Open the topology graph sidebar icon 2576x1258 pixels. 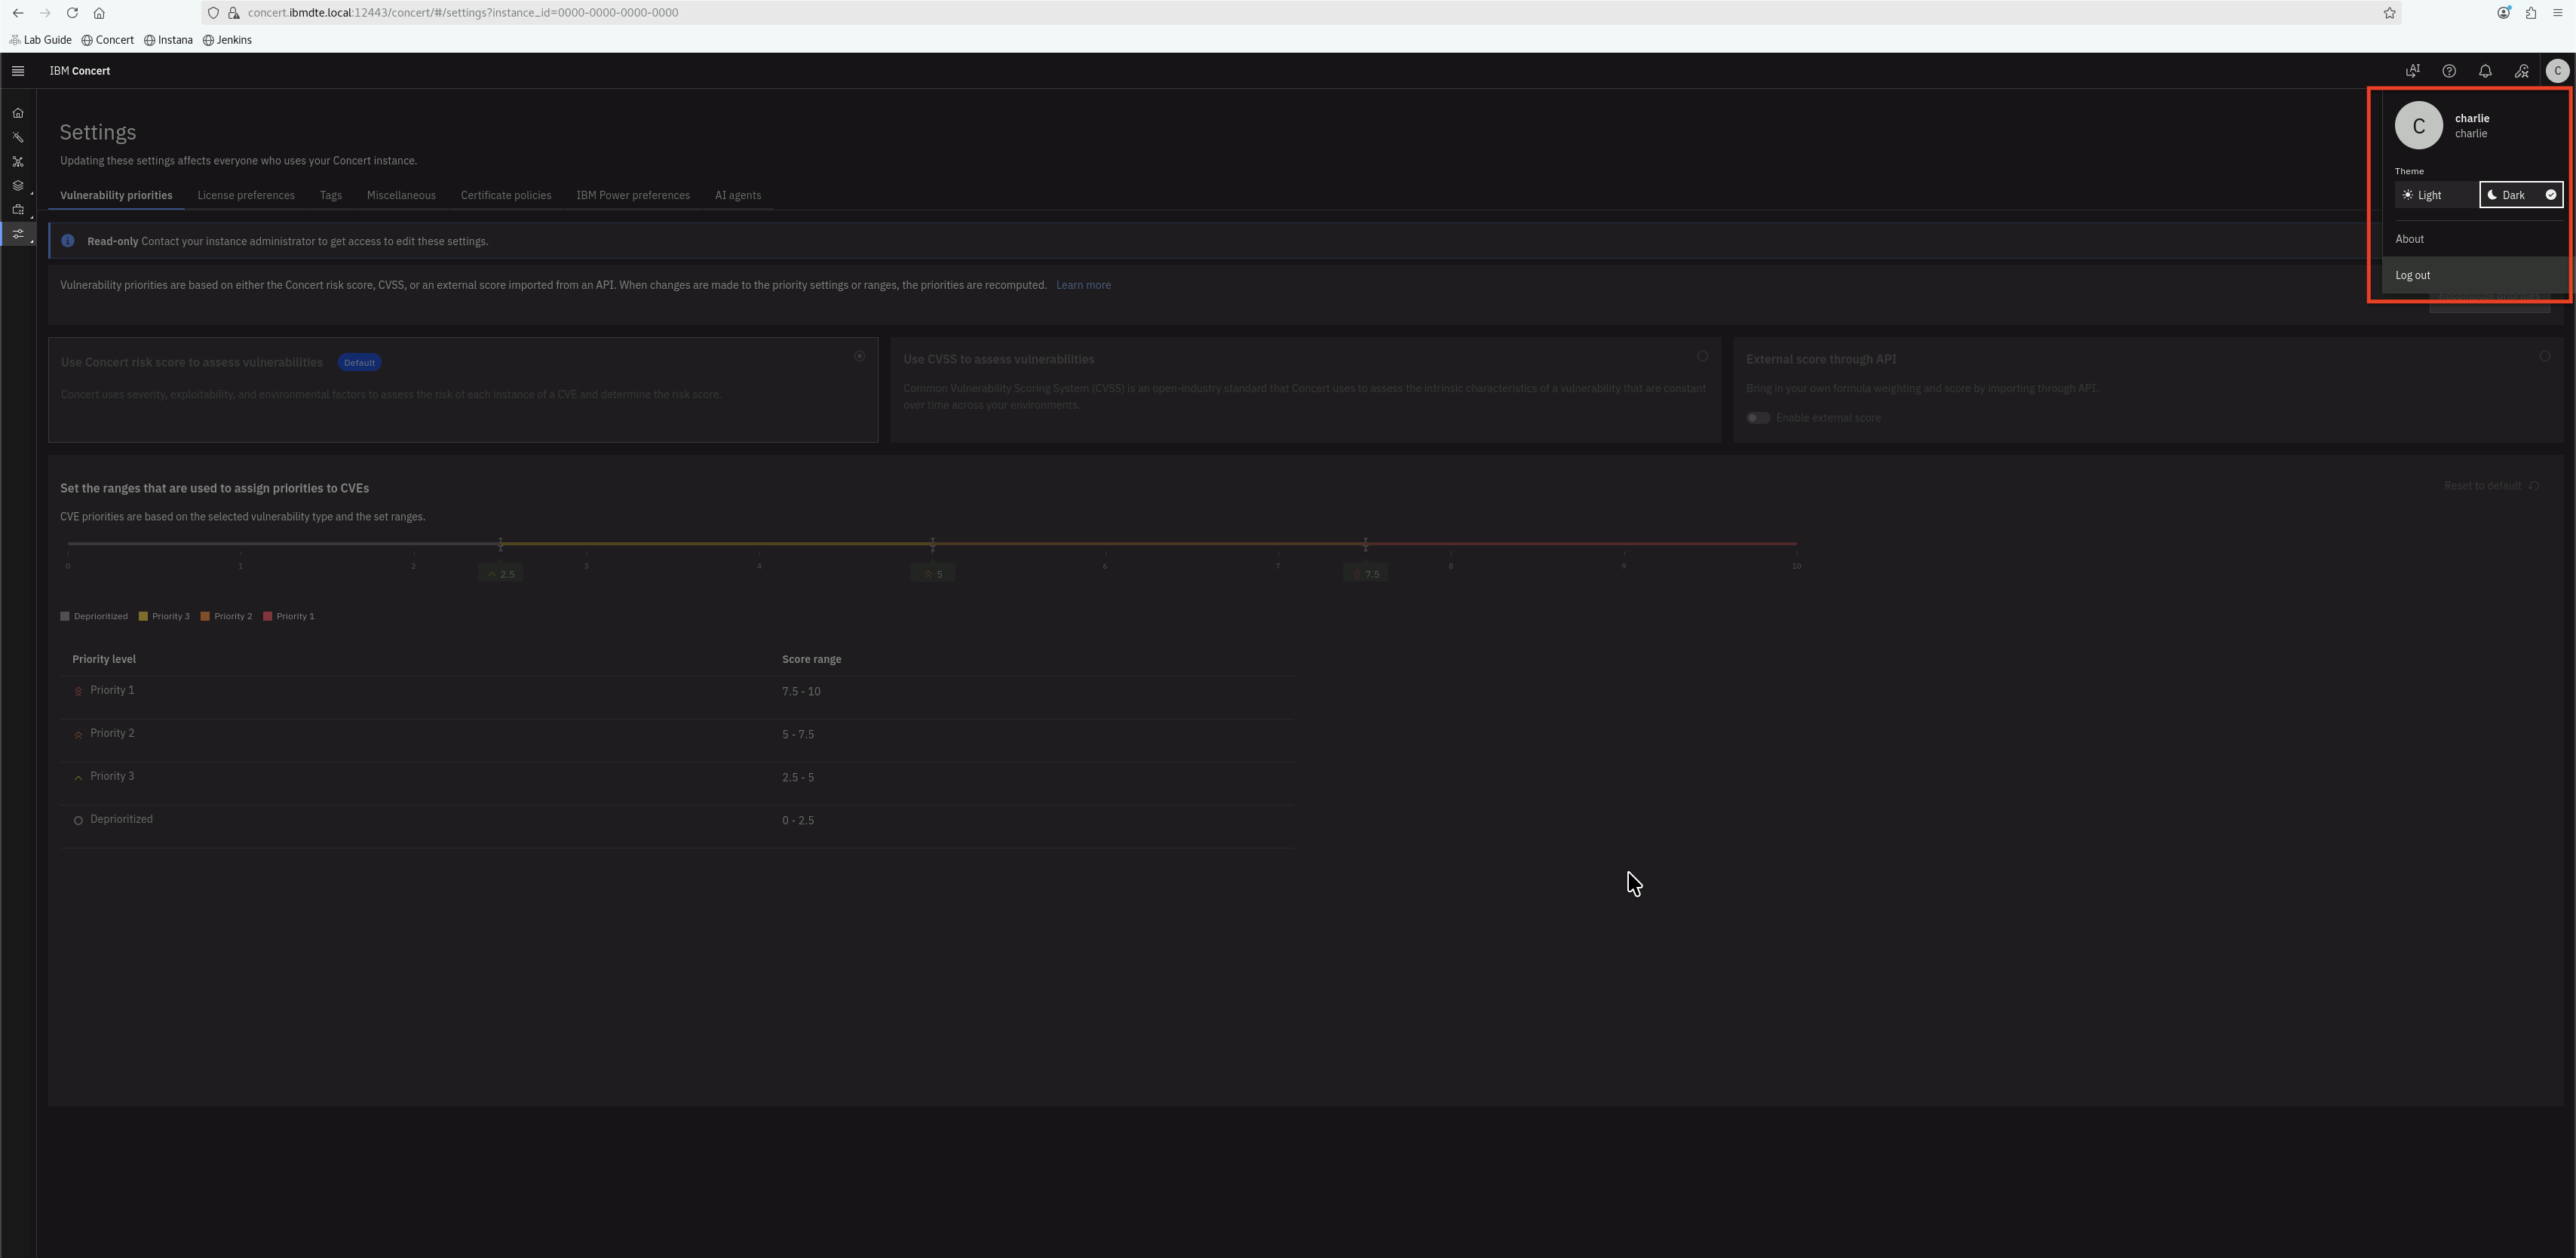[18, 161]
